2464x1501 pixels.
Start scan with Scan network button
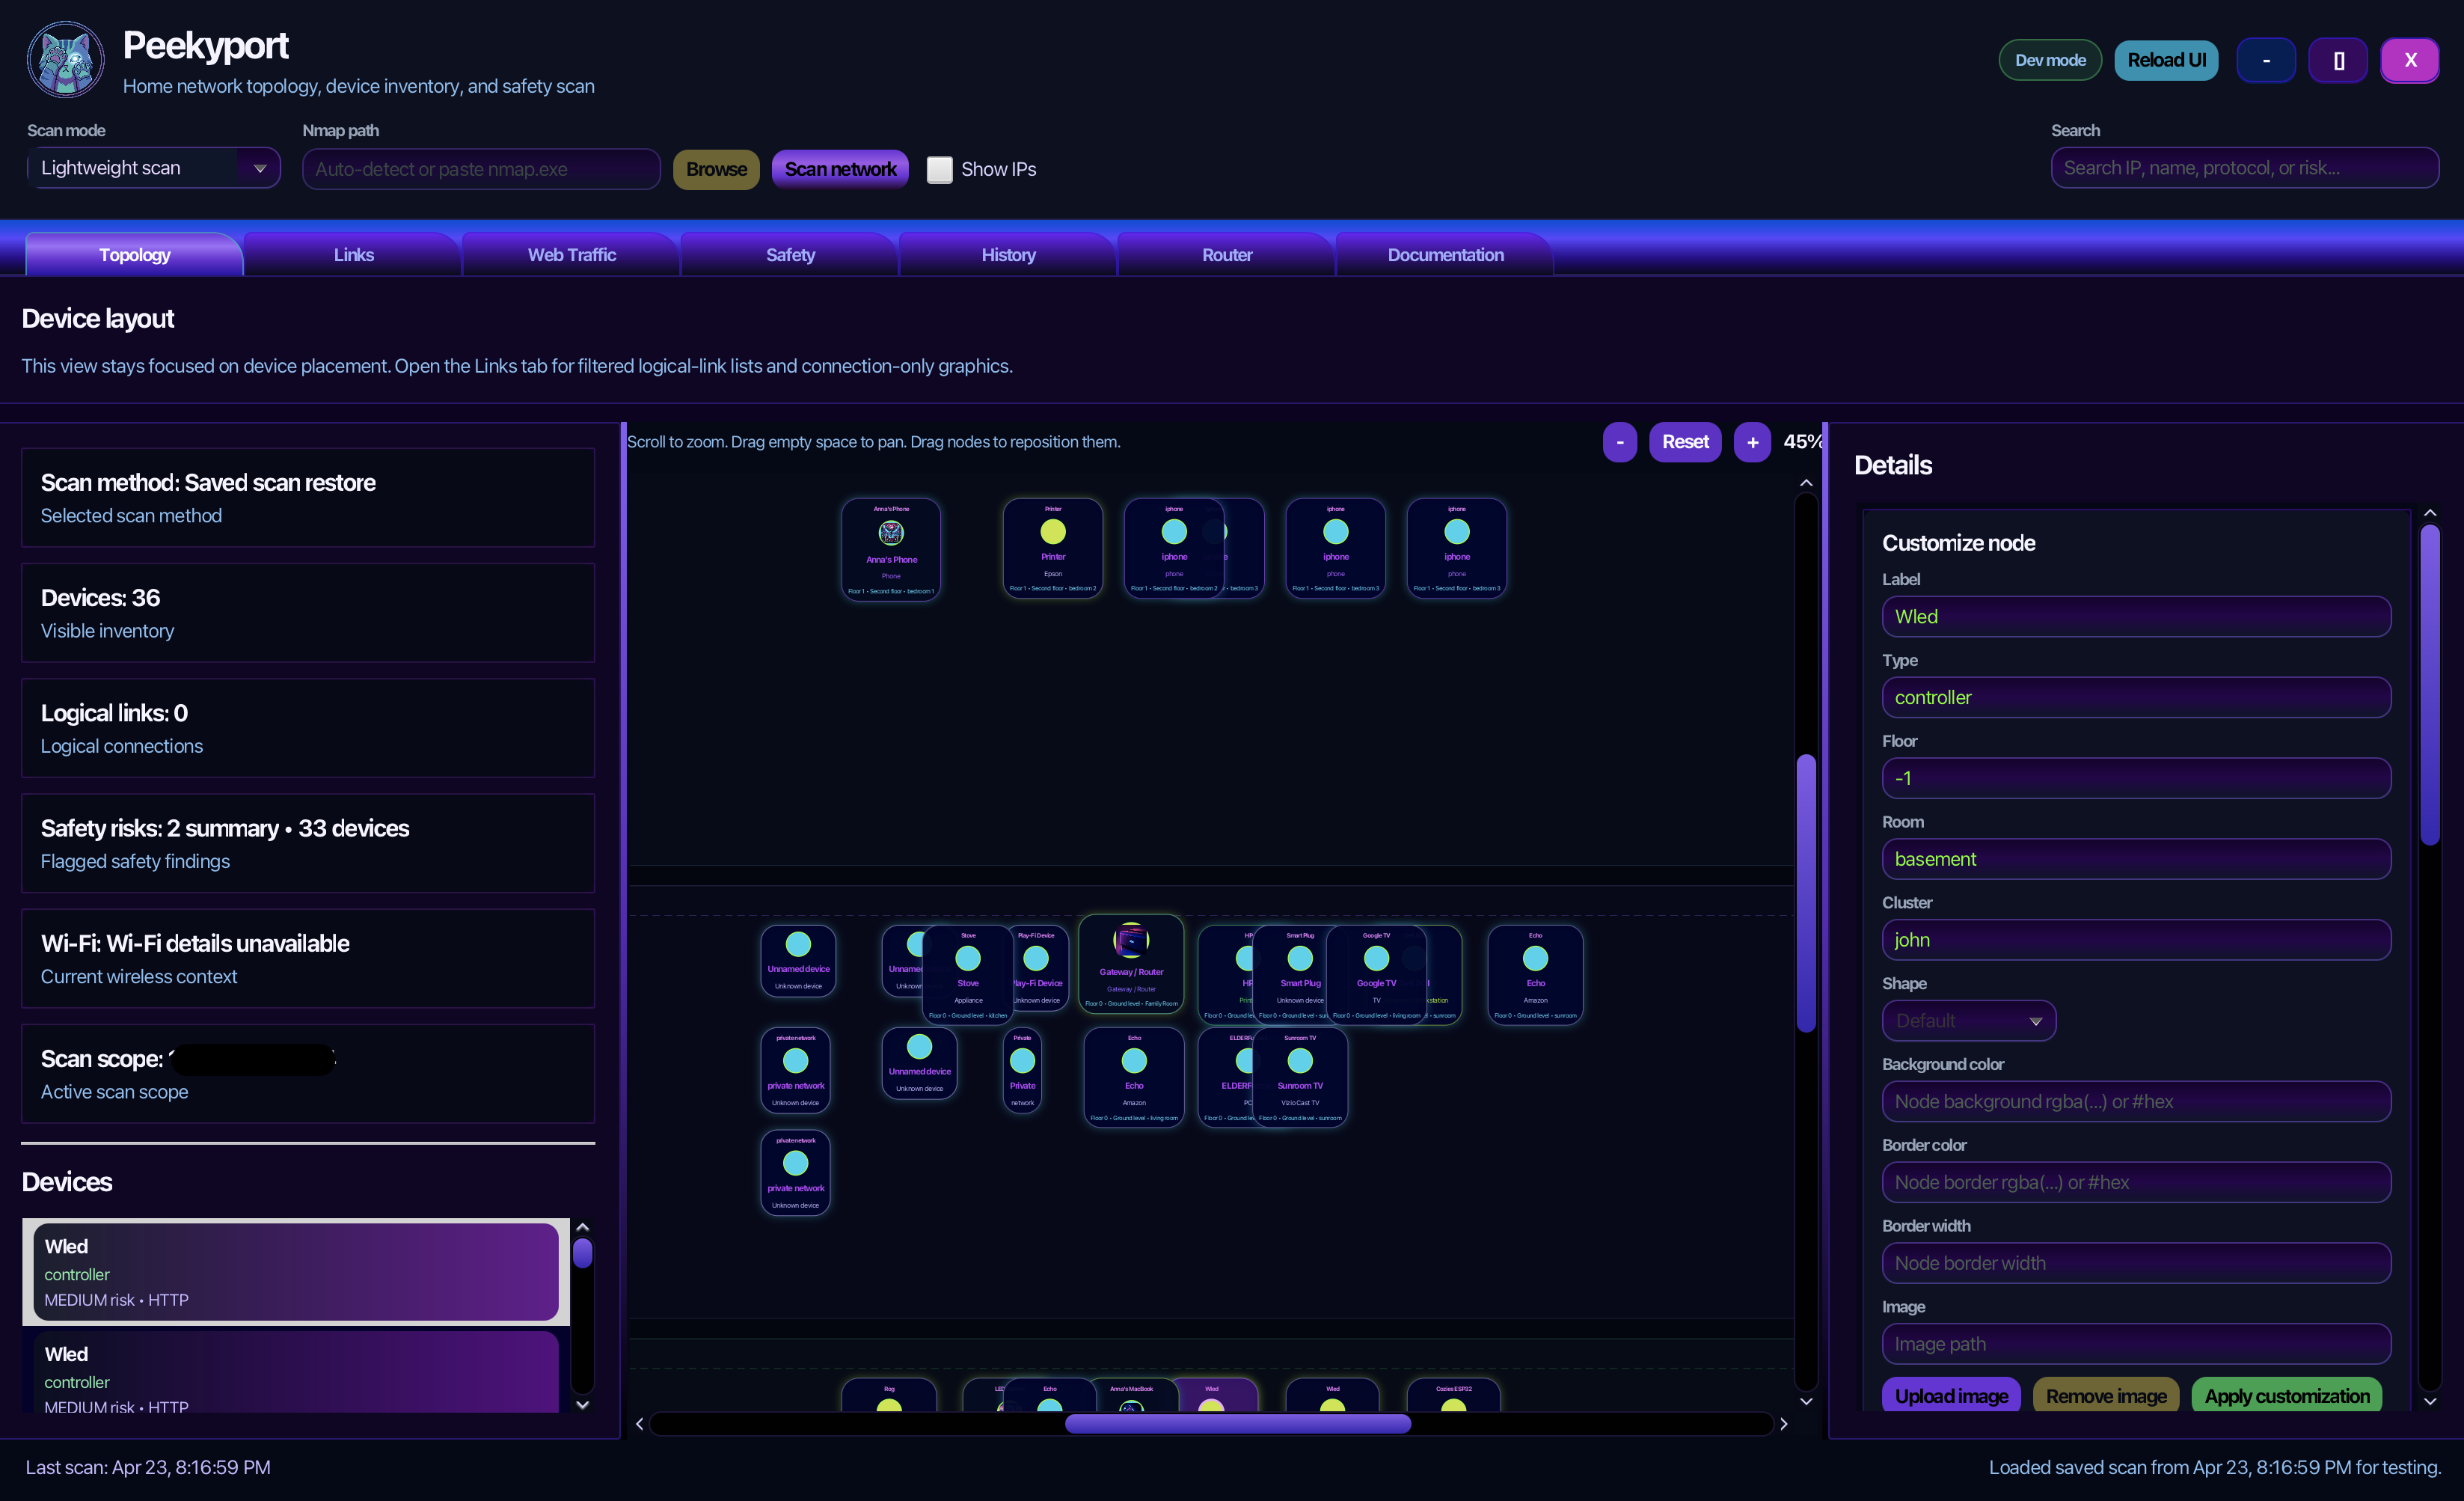[x=840, y=169]
